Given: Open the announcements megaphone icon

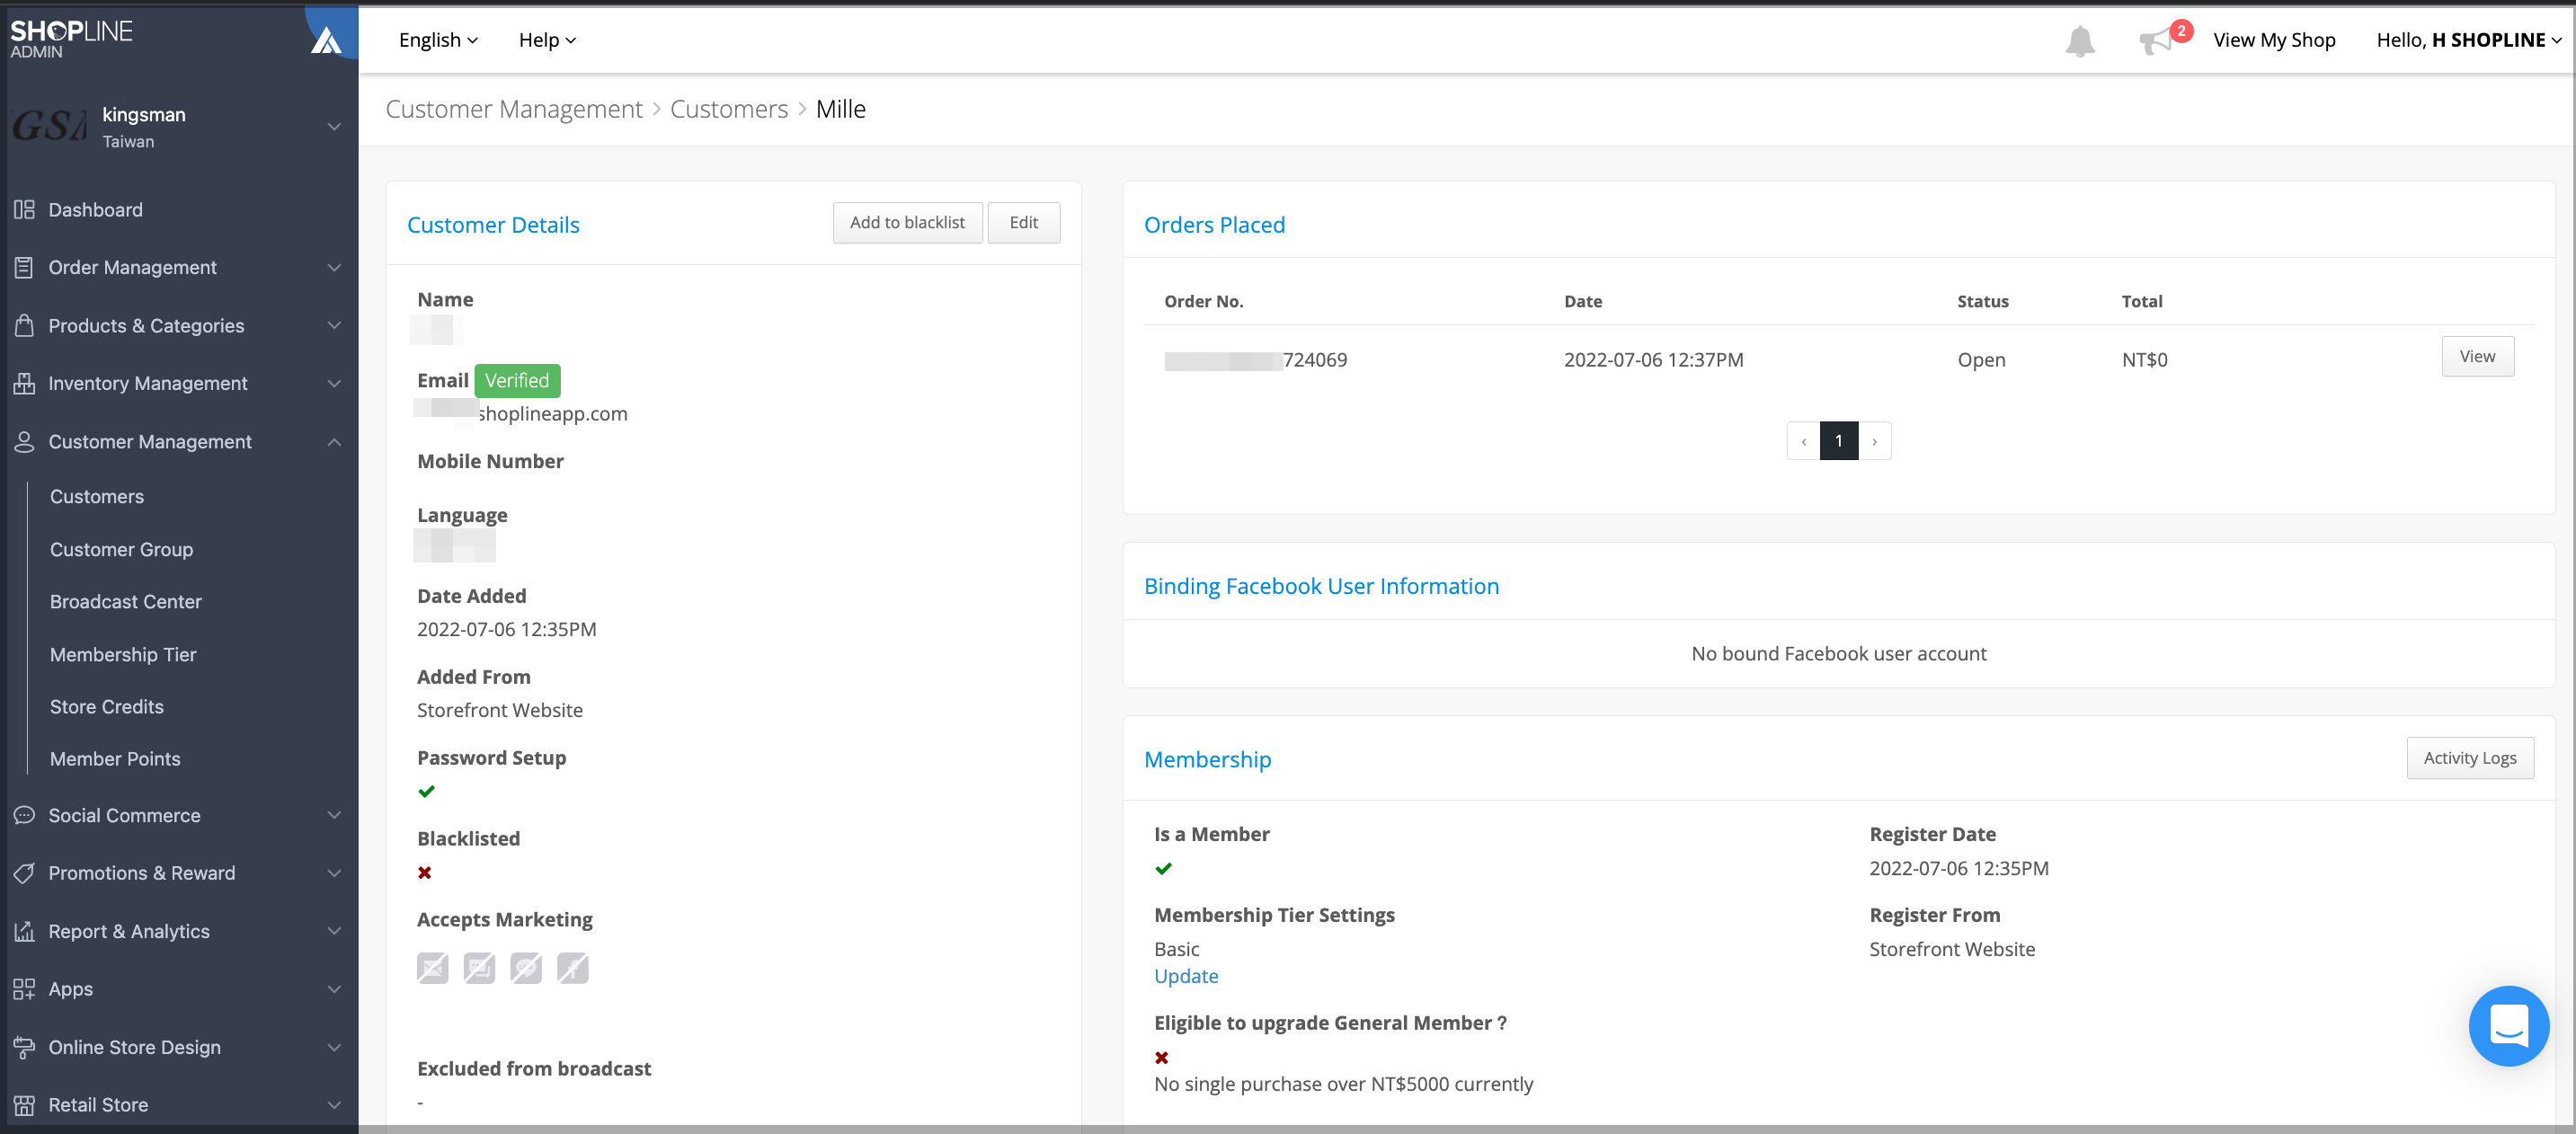Looking at the screenshot, I should 2155,41.
